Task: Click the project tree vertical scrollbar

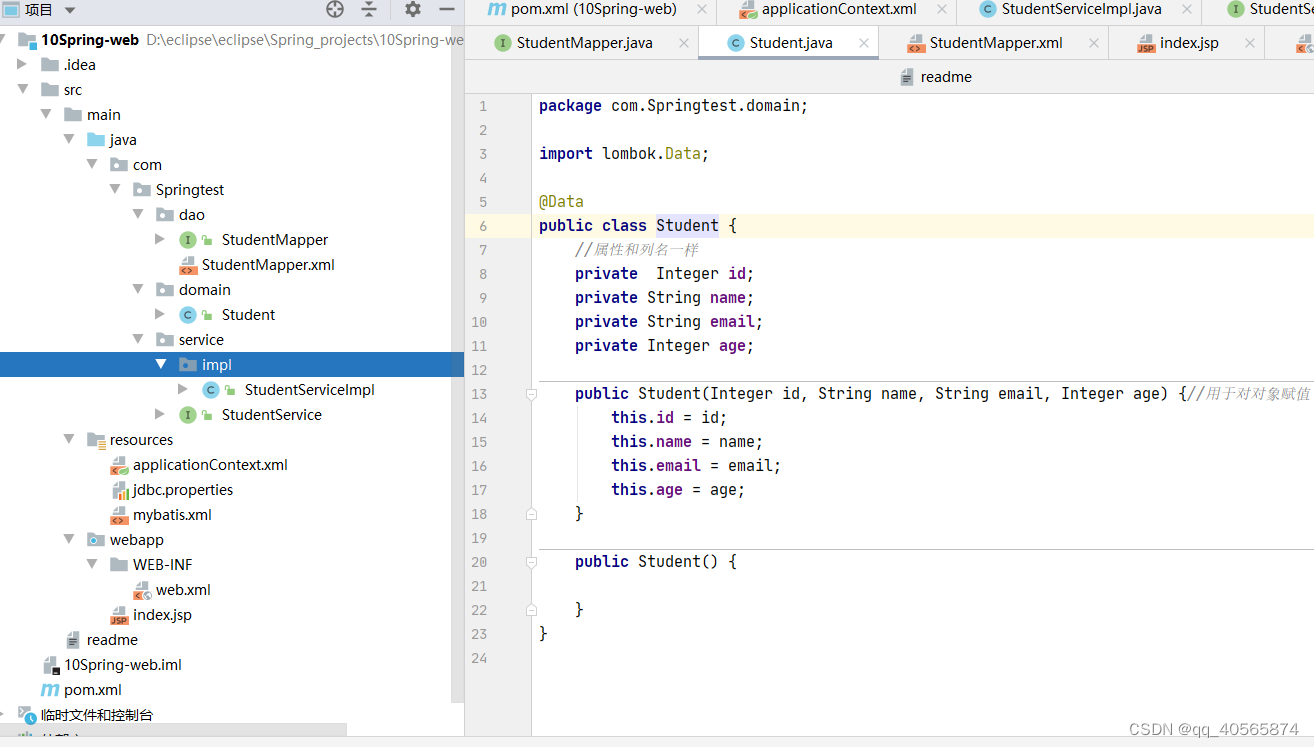Action: tap(458, 365)
